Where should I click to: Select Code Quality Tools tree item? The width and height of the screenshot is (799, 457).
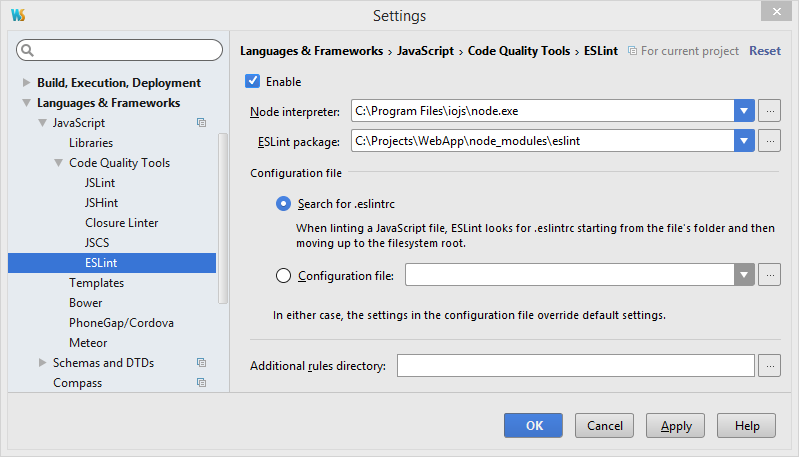coord(119,163)
